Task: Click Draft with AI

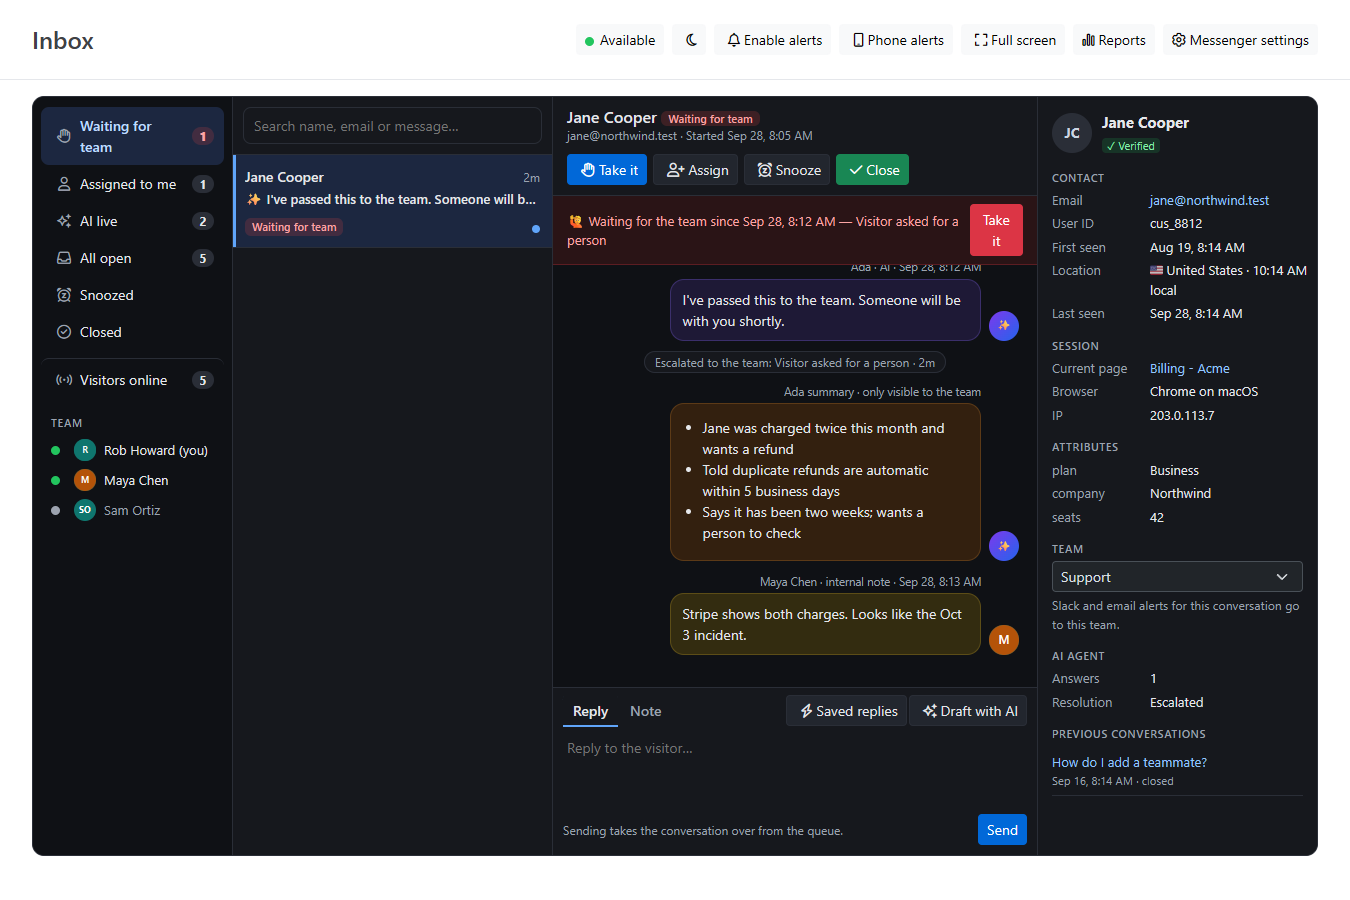Action: click(969, 711)
